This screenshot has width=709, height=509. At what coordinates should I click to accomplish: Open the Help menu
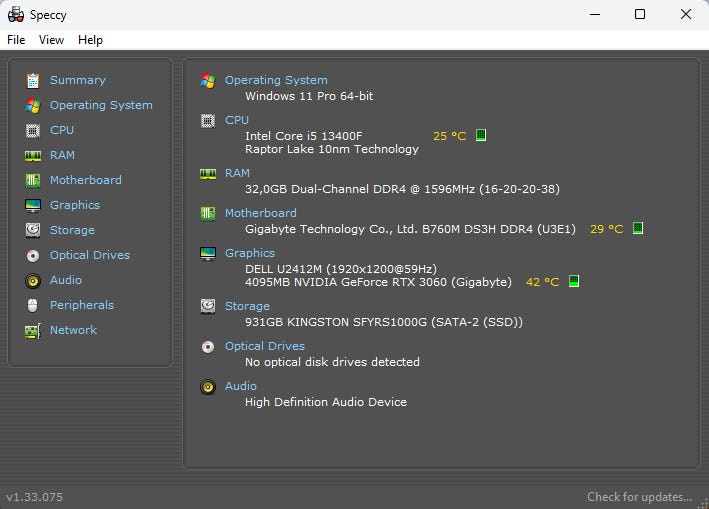tap(90, 40)
